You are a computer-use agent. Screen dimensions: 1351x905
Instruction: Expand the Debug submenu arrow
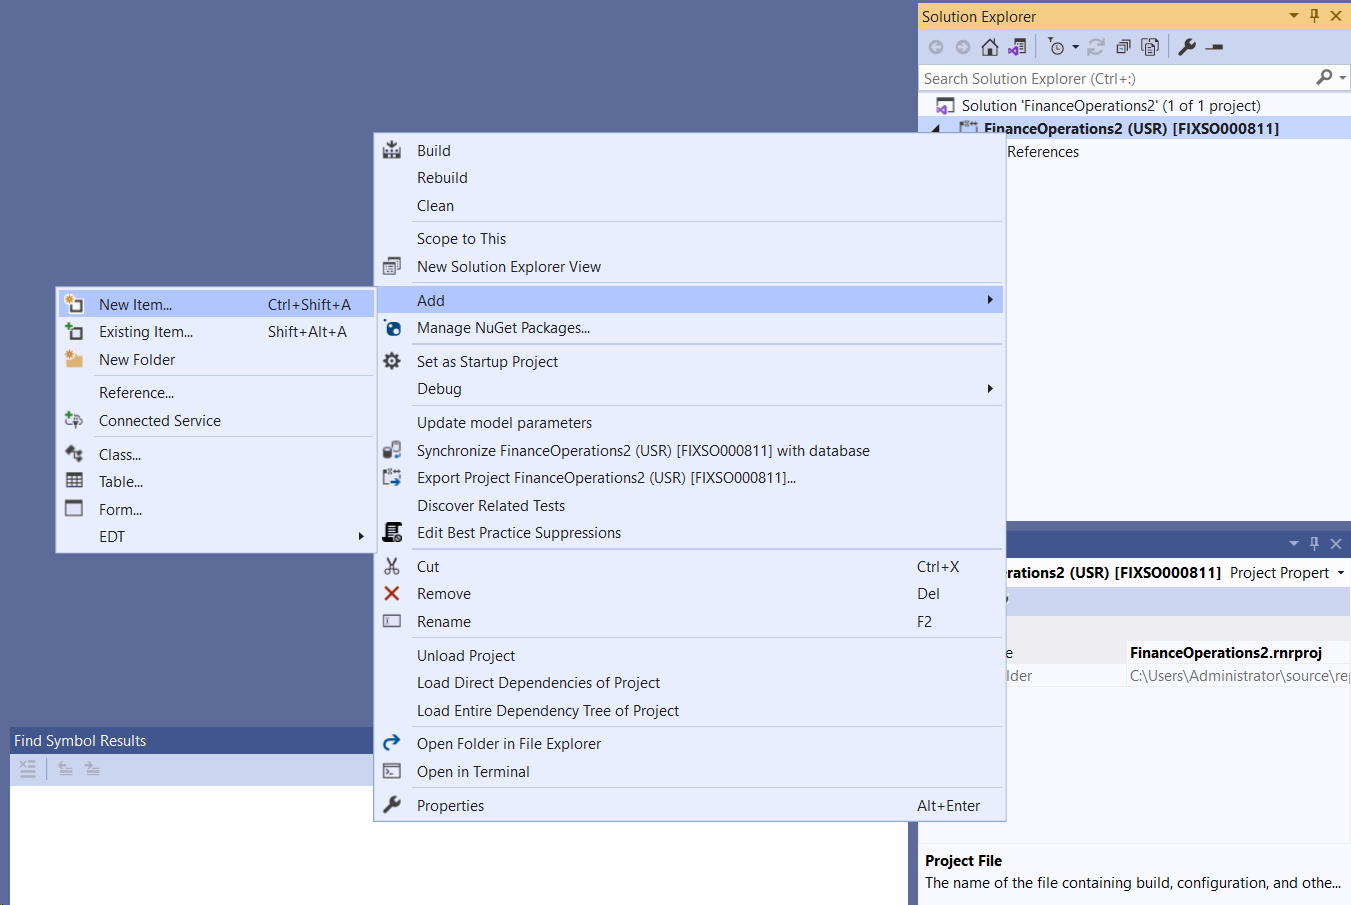990,388
